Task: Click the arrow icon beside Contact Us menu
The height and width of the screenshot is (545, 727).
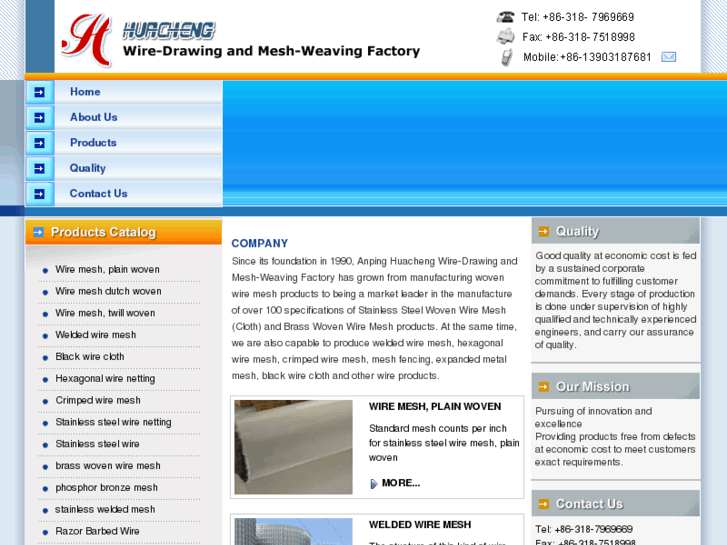Action: [39, 194]
